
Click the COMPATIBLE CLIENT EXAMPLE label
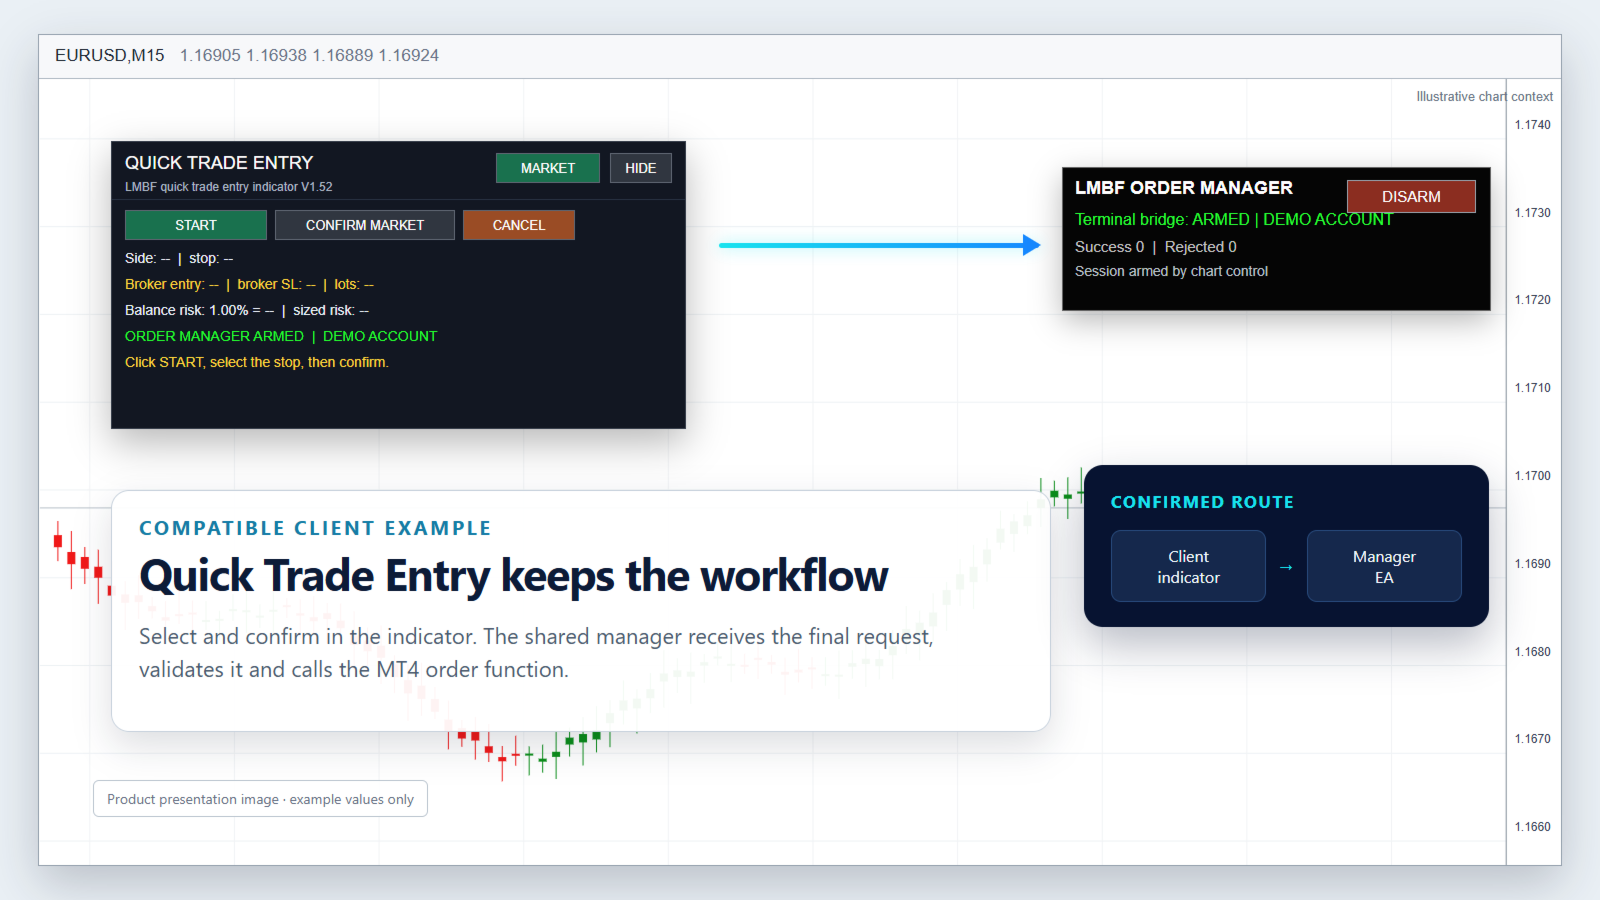click(315, 528)
